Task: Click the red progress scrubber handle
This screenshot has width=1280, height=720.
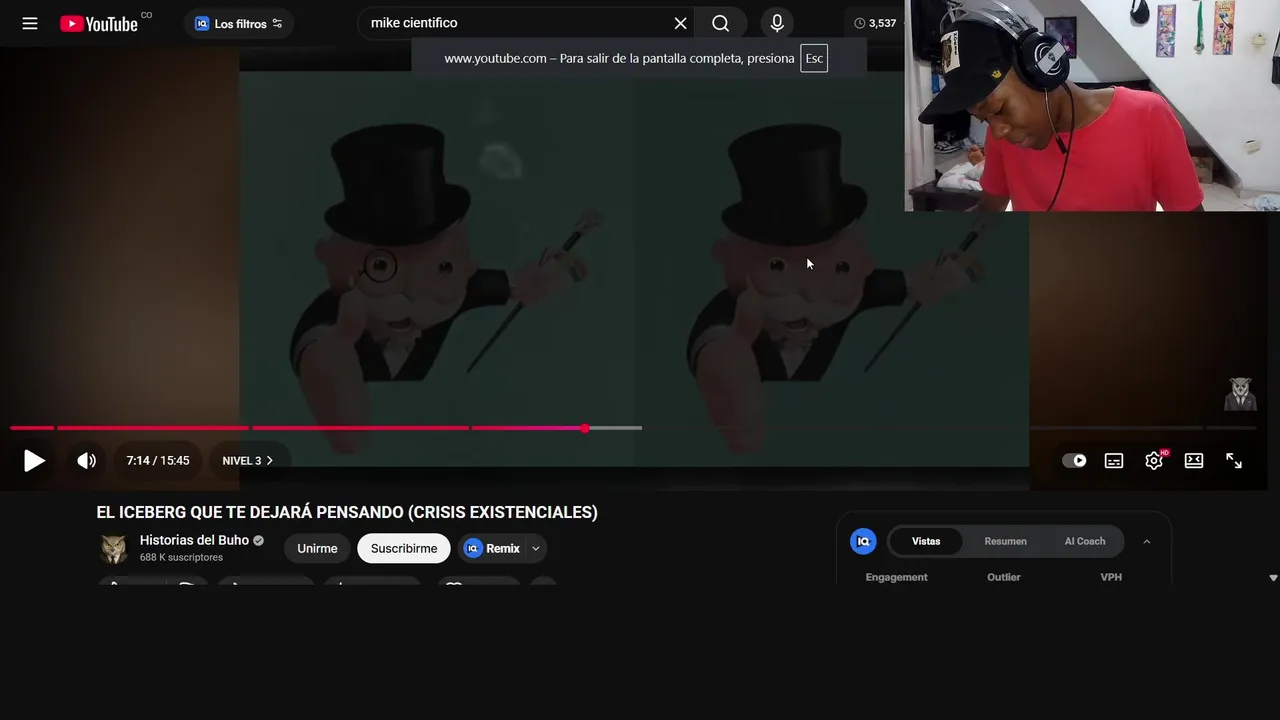Action: (585, 428)
